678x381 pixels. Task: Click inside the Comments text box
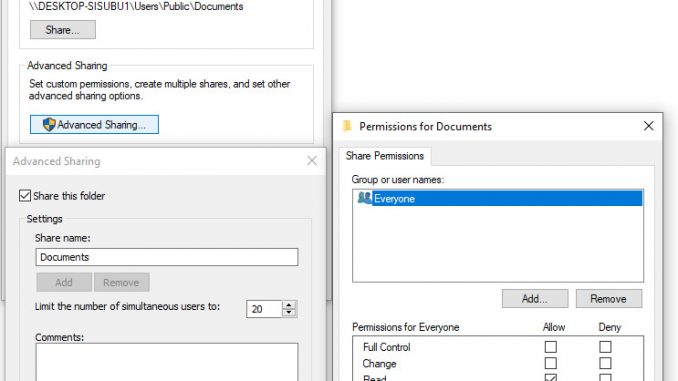point(167,362)
